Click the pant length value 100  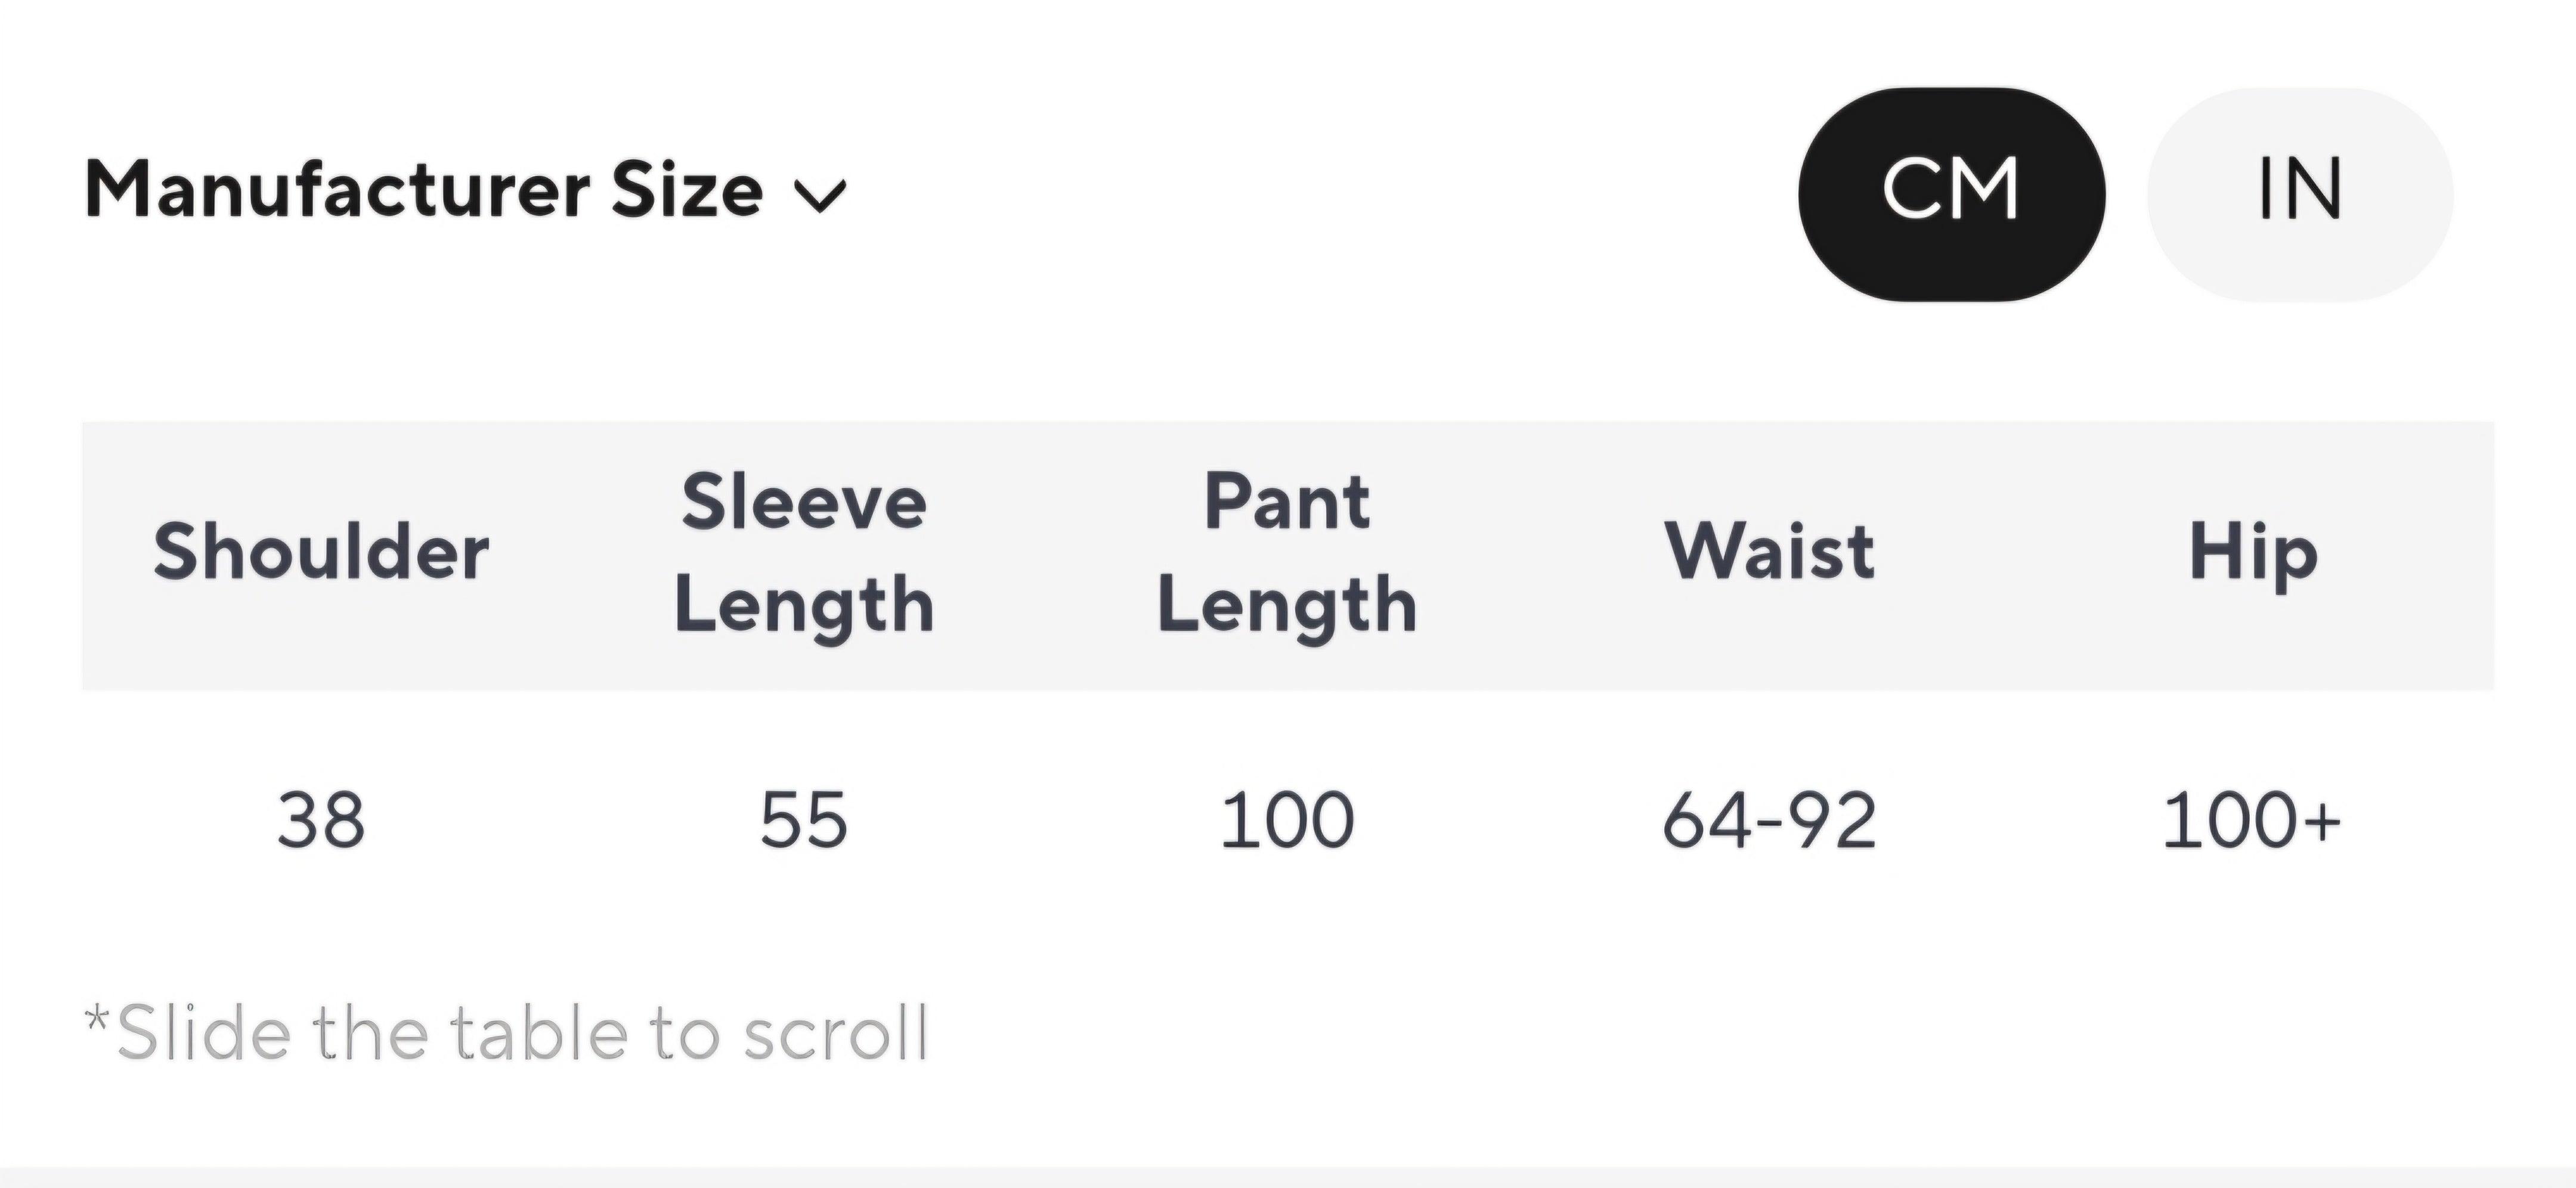[1287, 821]
